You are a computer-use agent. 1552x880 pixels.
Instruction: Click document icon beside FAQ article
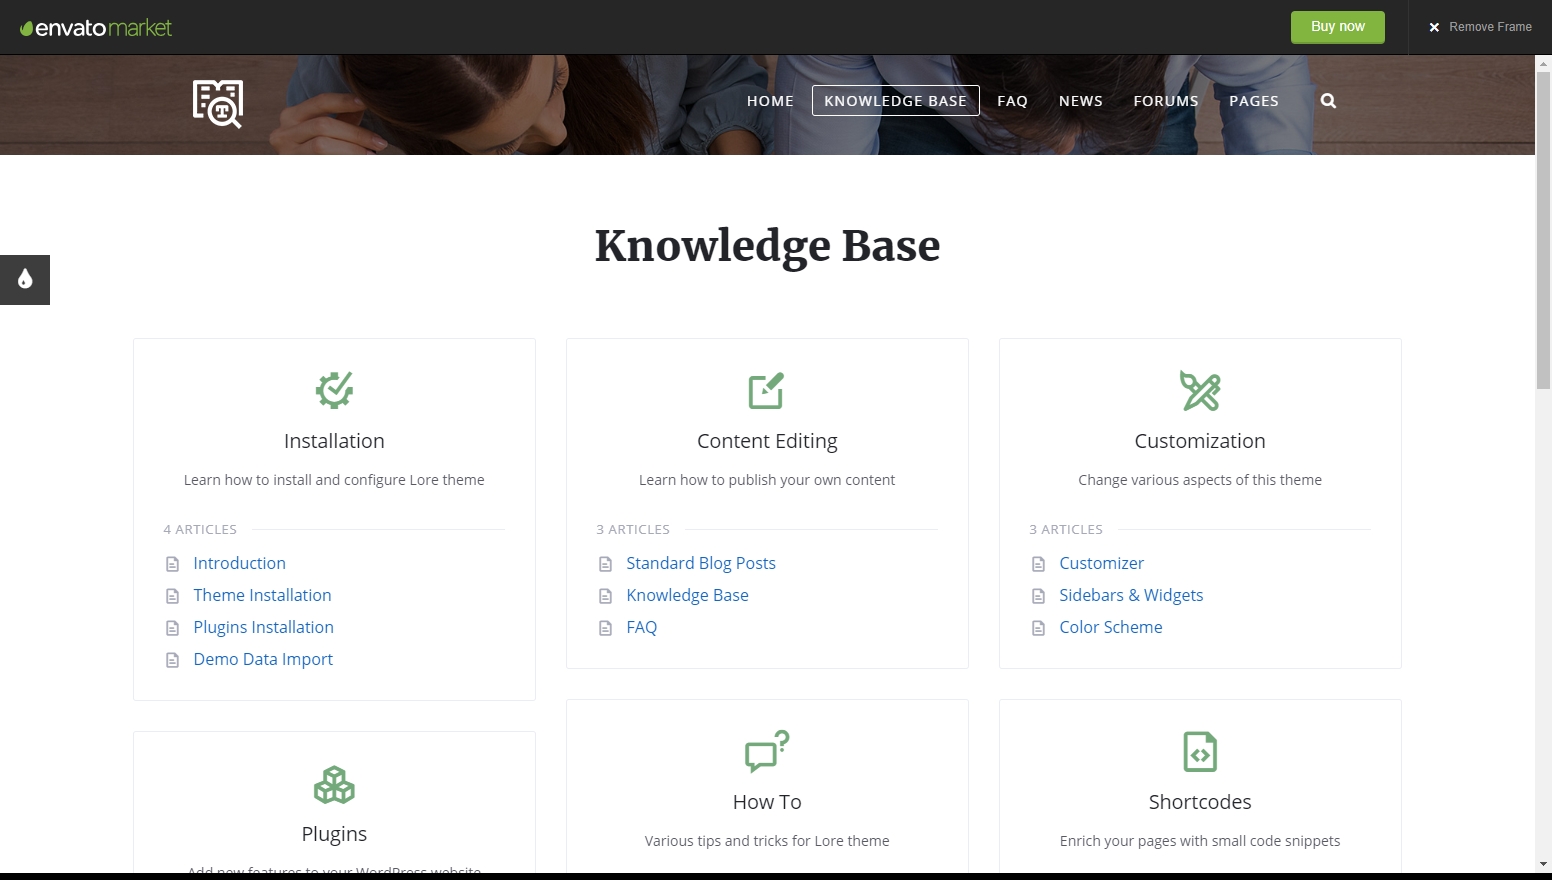click(605, 628)
